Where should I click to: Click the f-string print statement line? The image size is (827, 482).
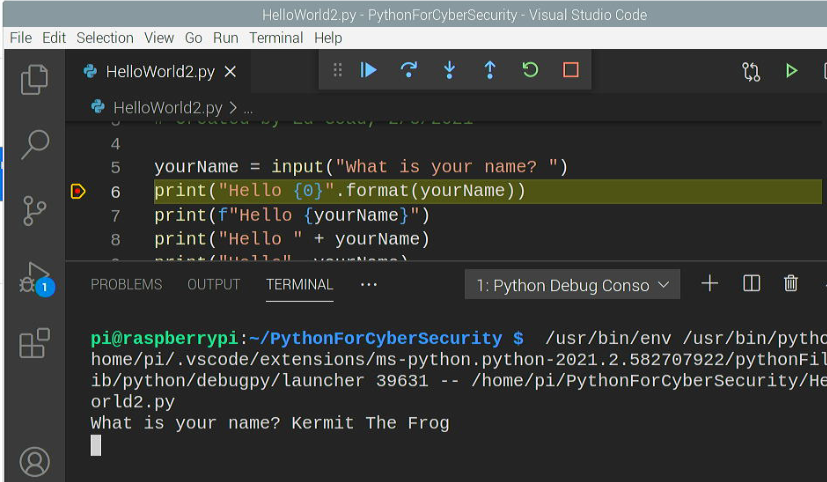[292, 215]
